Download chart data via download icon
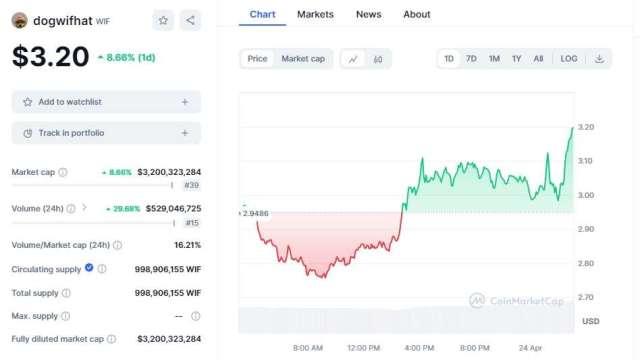Screen dimensions: 640x360 tap(599, 59)
